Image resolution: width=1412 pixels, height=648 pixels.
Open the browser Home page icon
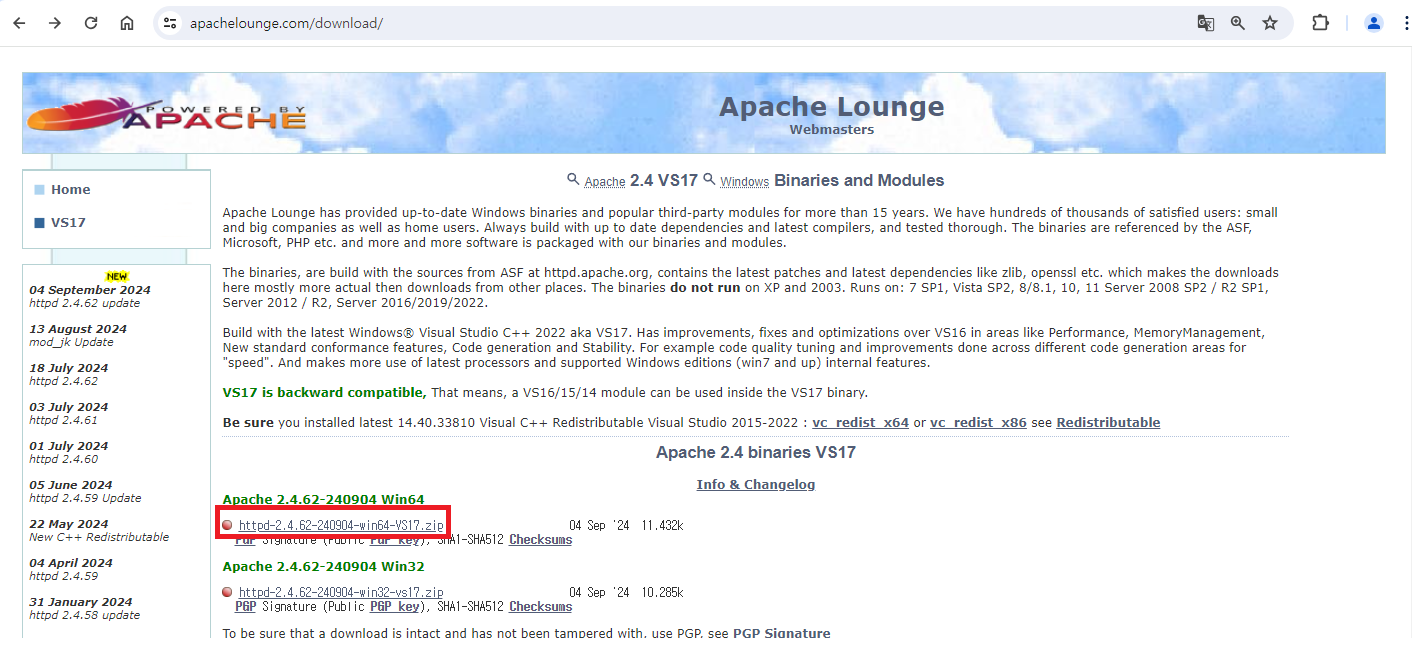(127, 23)
